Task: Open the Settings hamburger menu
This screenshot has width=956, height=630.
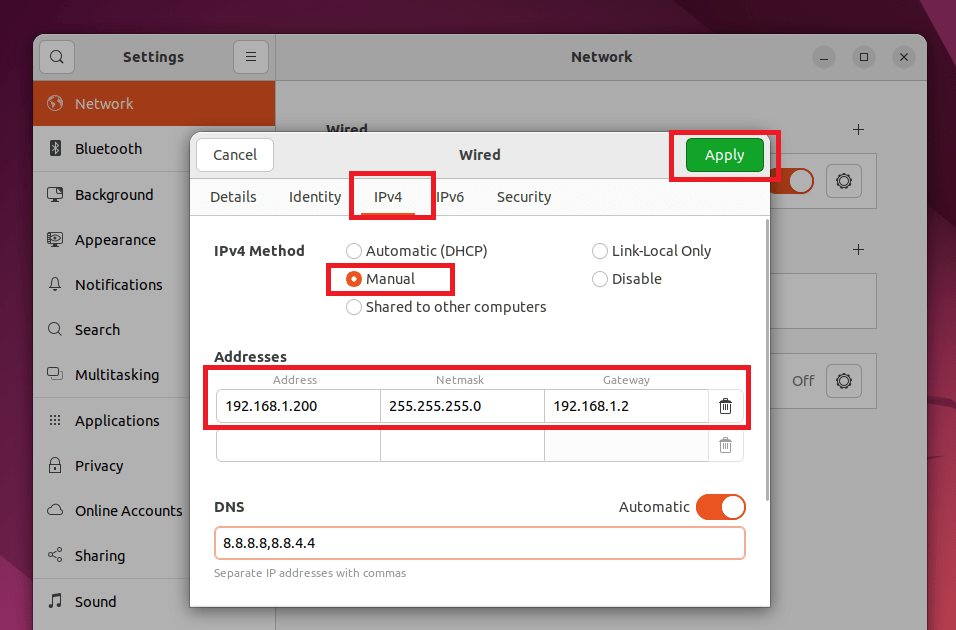Action: (x=250, y=57)
